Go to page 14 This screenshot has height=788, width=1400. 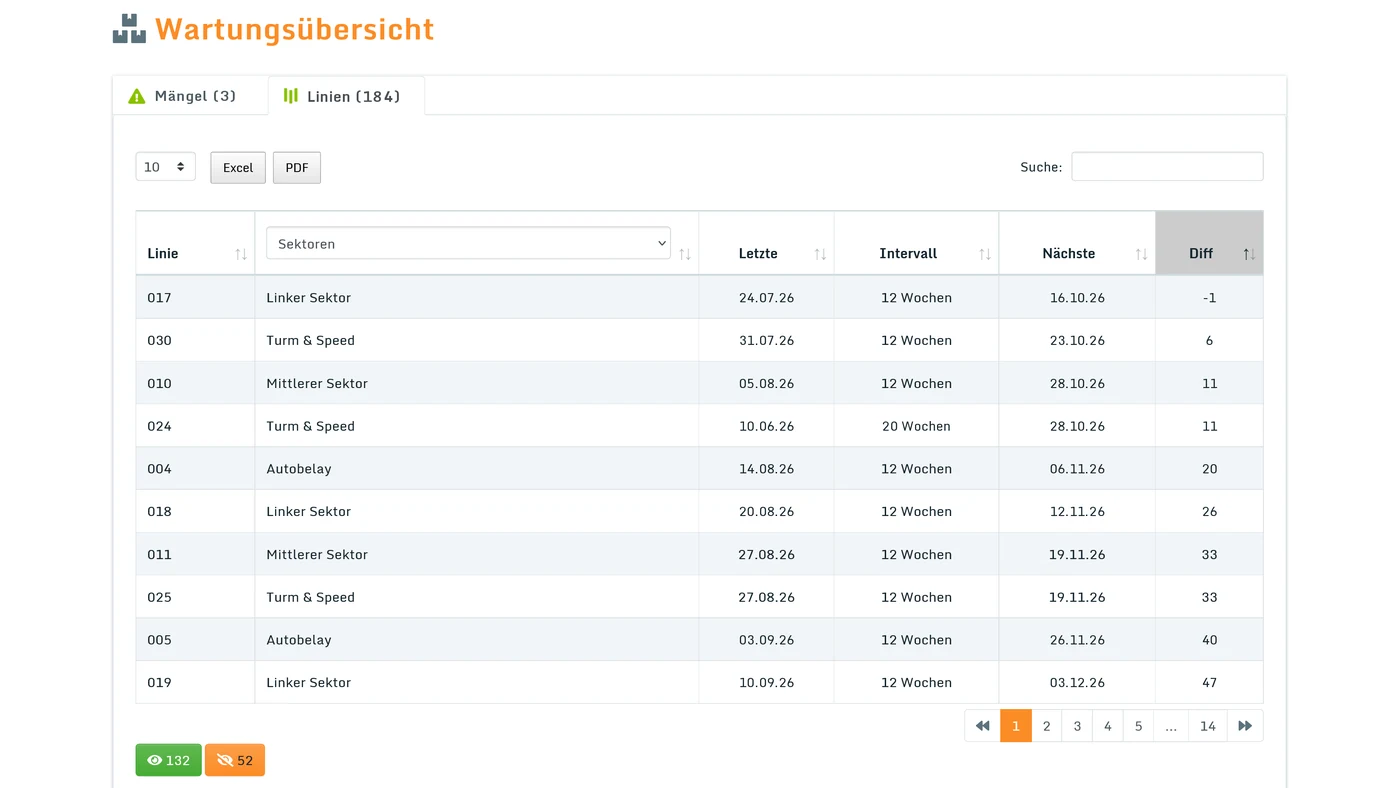coord(1208,726)
